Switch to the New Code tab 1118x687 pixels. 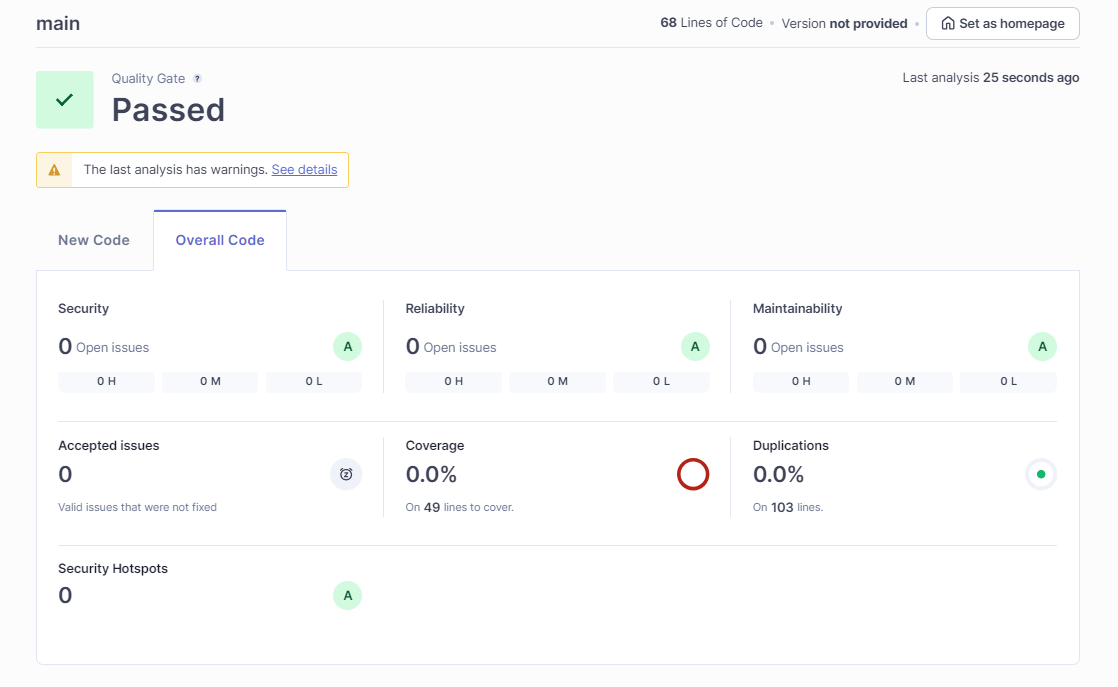94,240
